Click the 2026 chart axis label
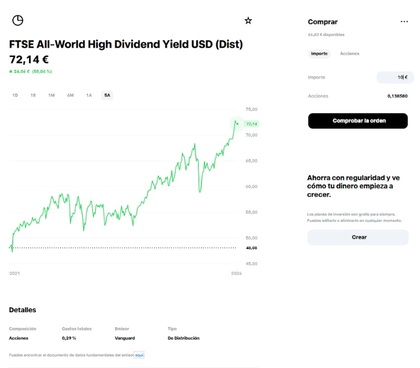The width and height of the screenshot is (420, 368). click(x=236, y=273)
